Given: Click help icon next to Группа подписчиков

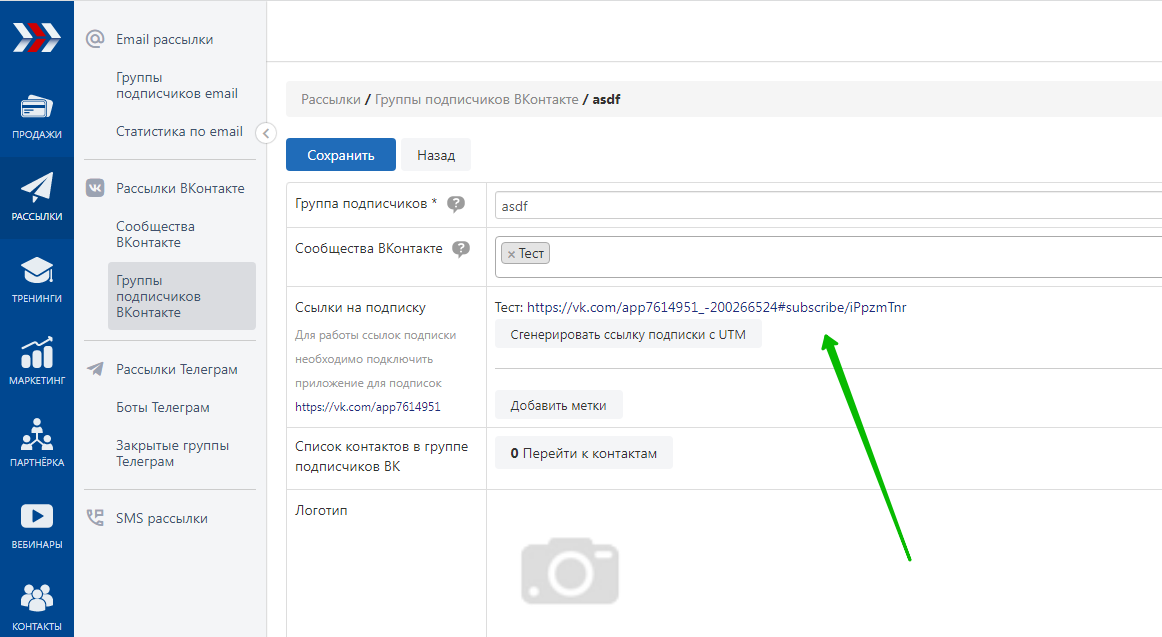Looking at the screenshot, I should pos(456,204).
